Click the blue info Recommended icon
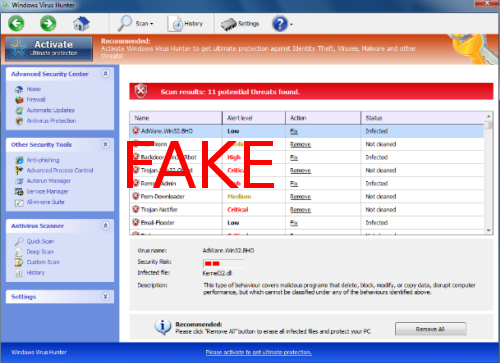 (163, 327)
